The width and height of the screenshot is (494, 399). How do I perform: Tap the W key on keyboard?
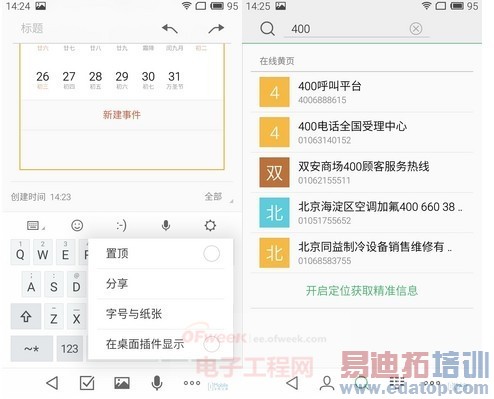point(43,252)
